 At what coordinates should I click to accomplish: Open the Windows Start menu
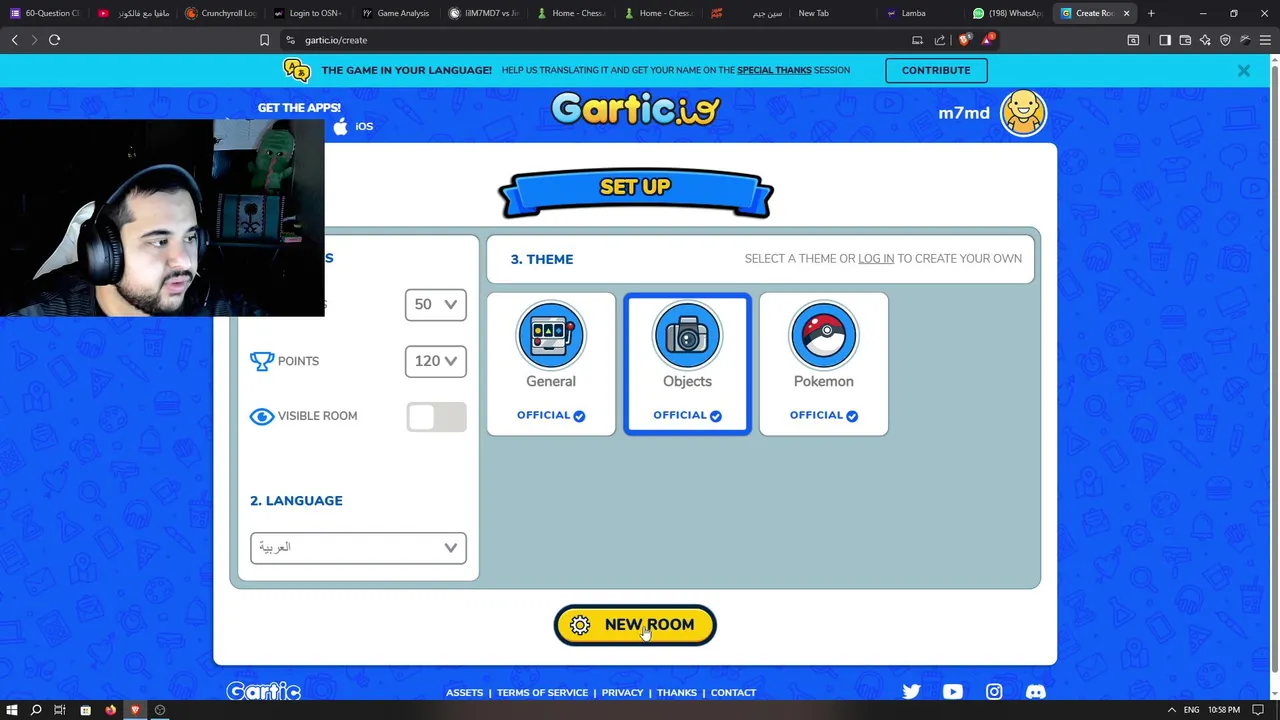point(12,710)
